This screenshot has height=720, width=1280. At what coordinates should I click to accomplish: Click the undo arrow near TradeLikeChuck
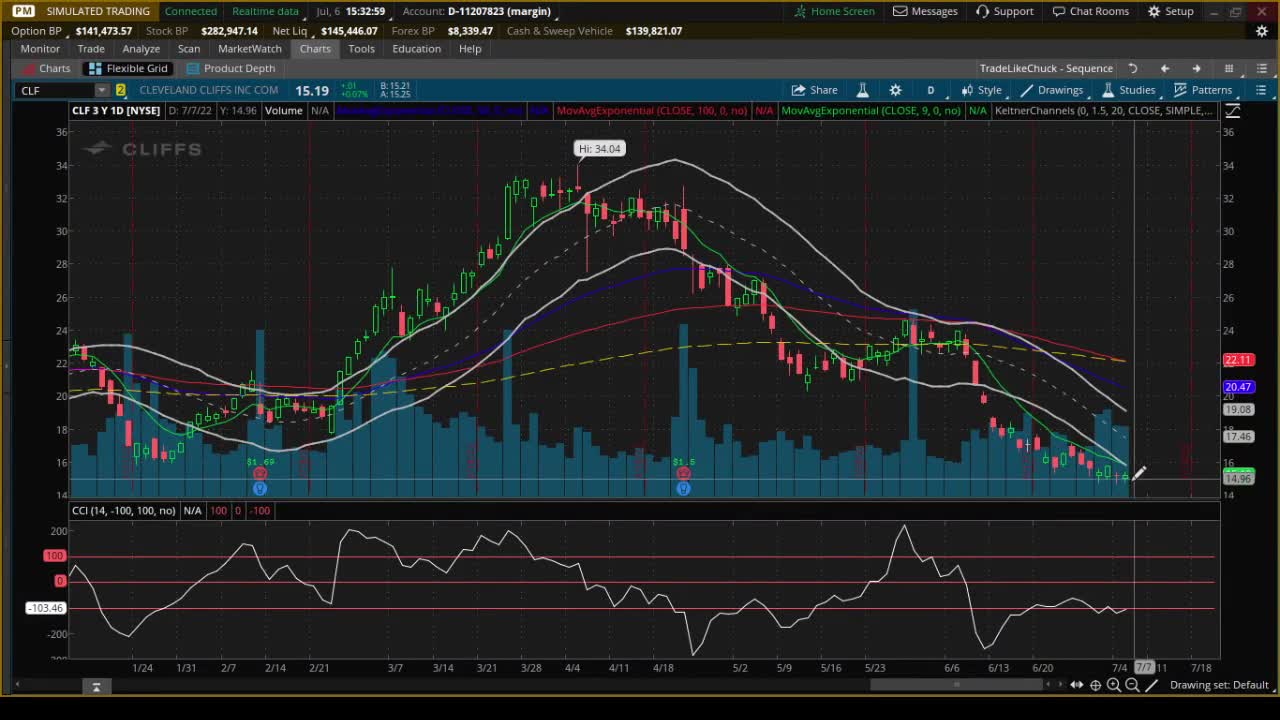pos(1133,68)
